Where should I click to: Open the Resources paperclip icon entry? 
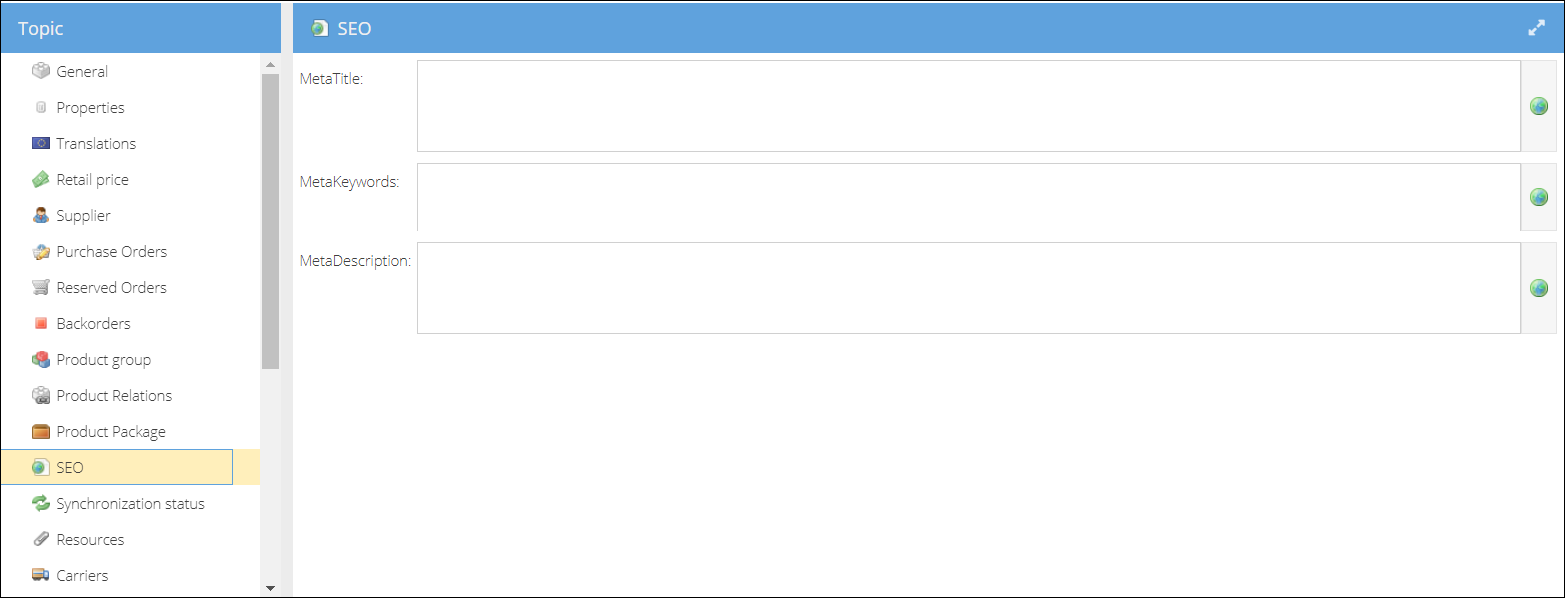[x=41, y=539]
